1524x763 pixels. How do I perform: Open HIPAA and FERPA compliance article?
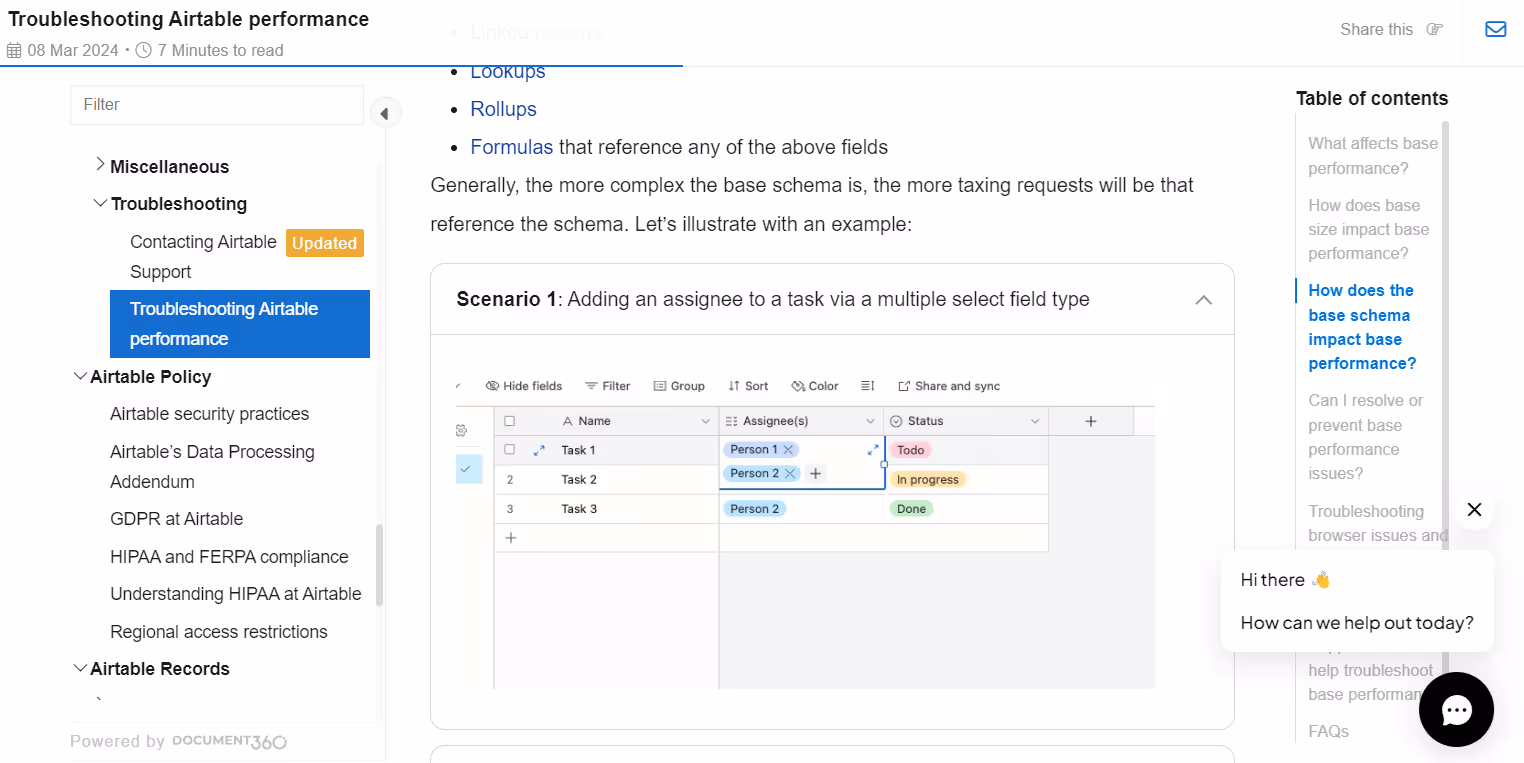229,557
